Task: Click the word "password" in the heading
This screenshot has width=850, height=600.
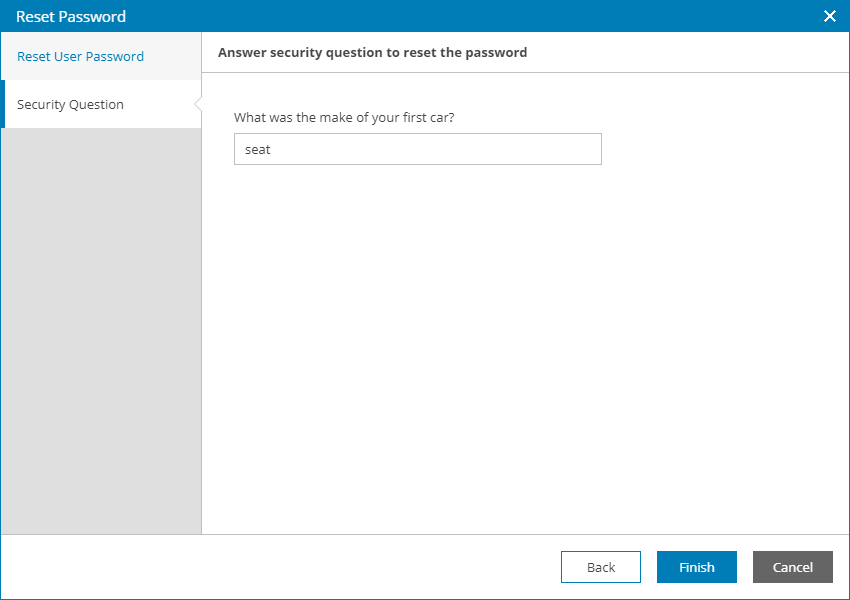Action: tap(495, 52)
